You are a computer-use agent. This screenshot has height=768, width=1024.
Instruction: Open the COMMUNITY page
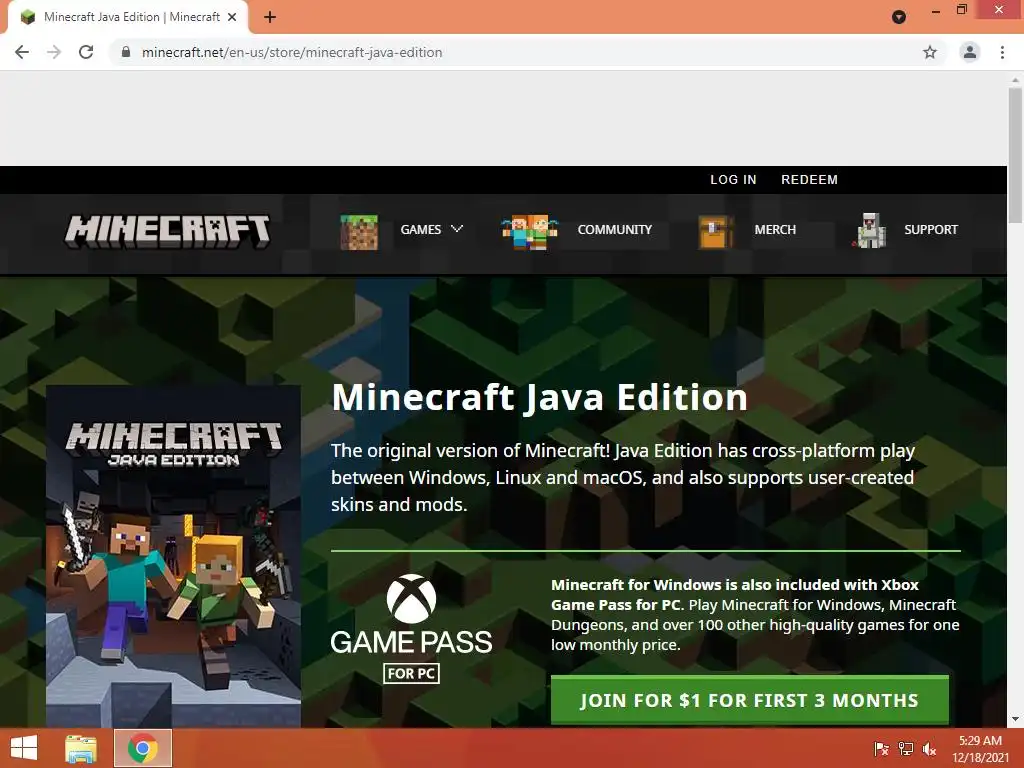[x=615, y=230]
